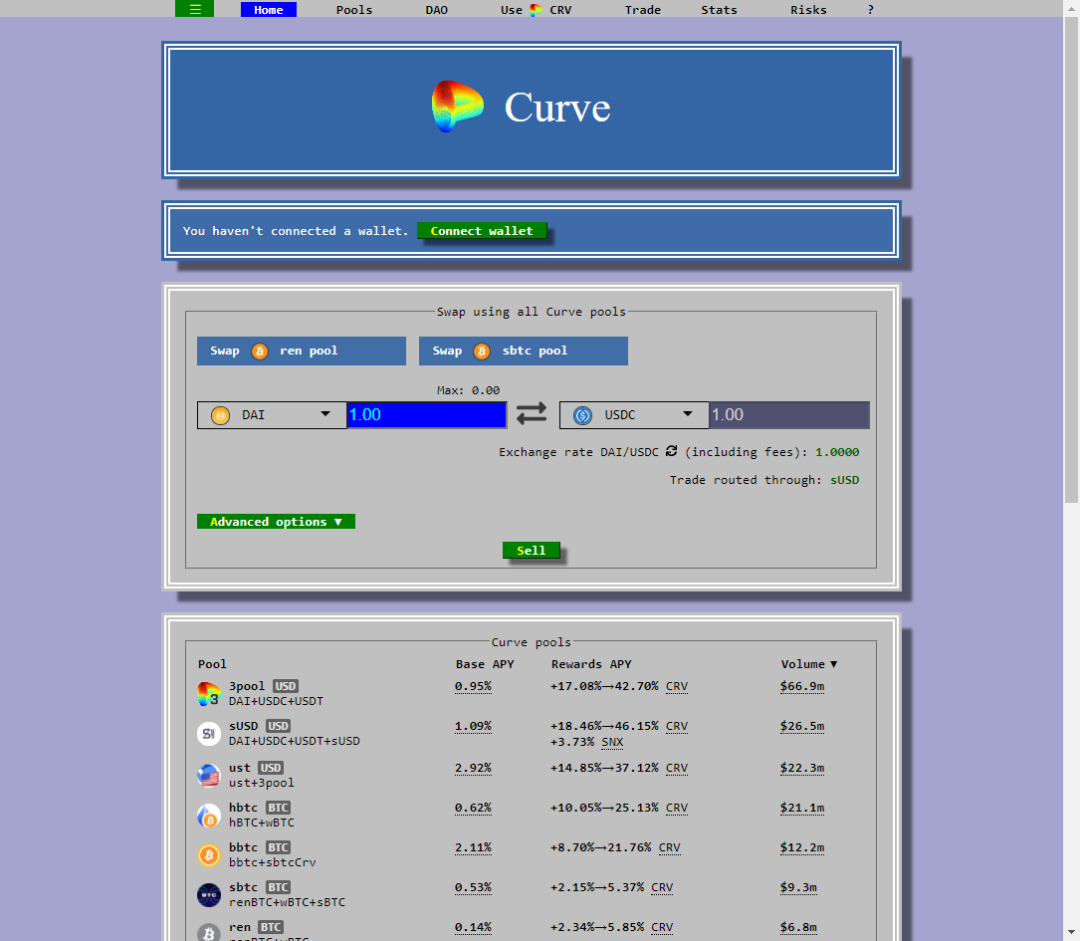Click the Max: 0.00 link
The width and height of the screenshot is (1080, 941).
[x=468, y=390]
